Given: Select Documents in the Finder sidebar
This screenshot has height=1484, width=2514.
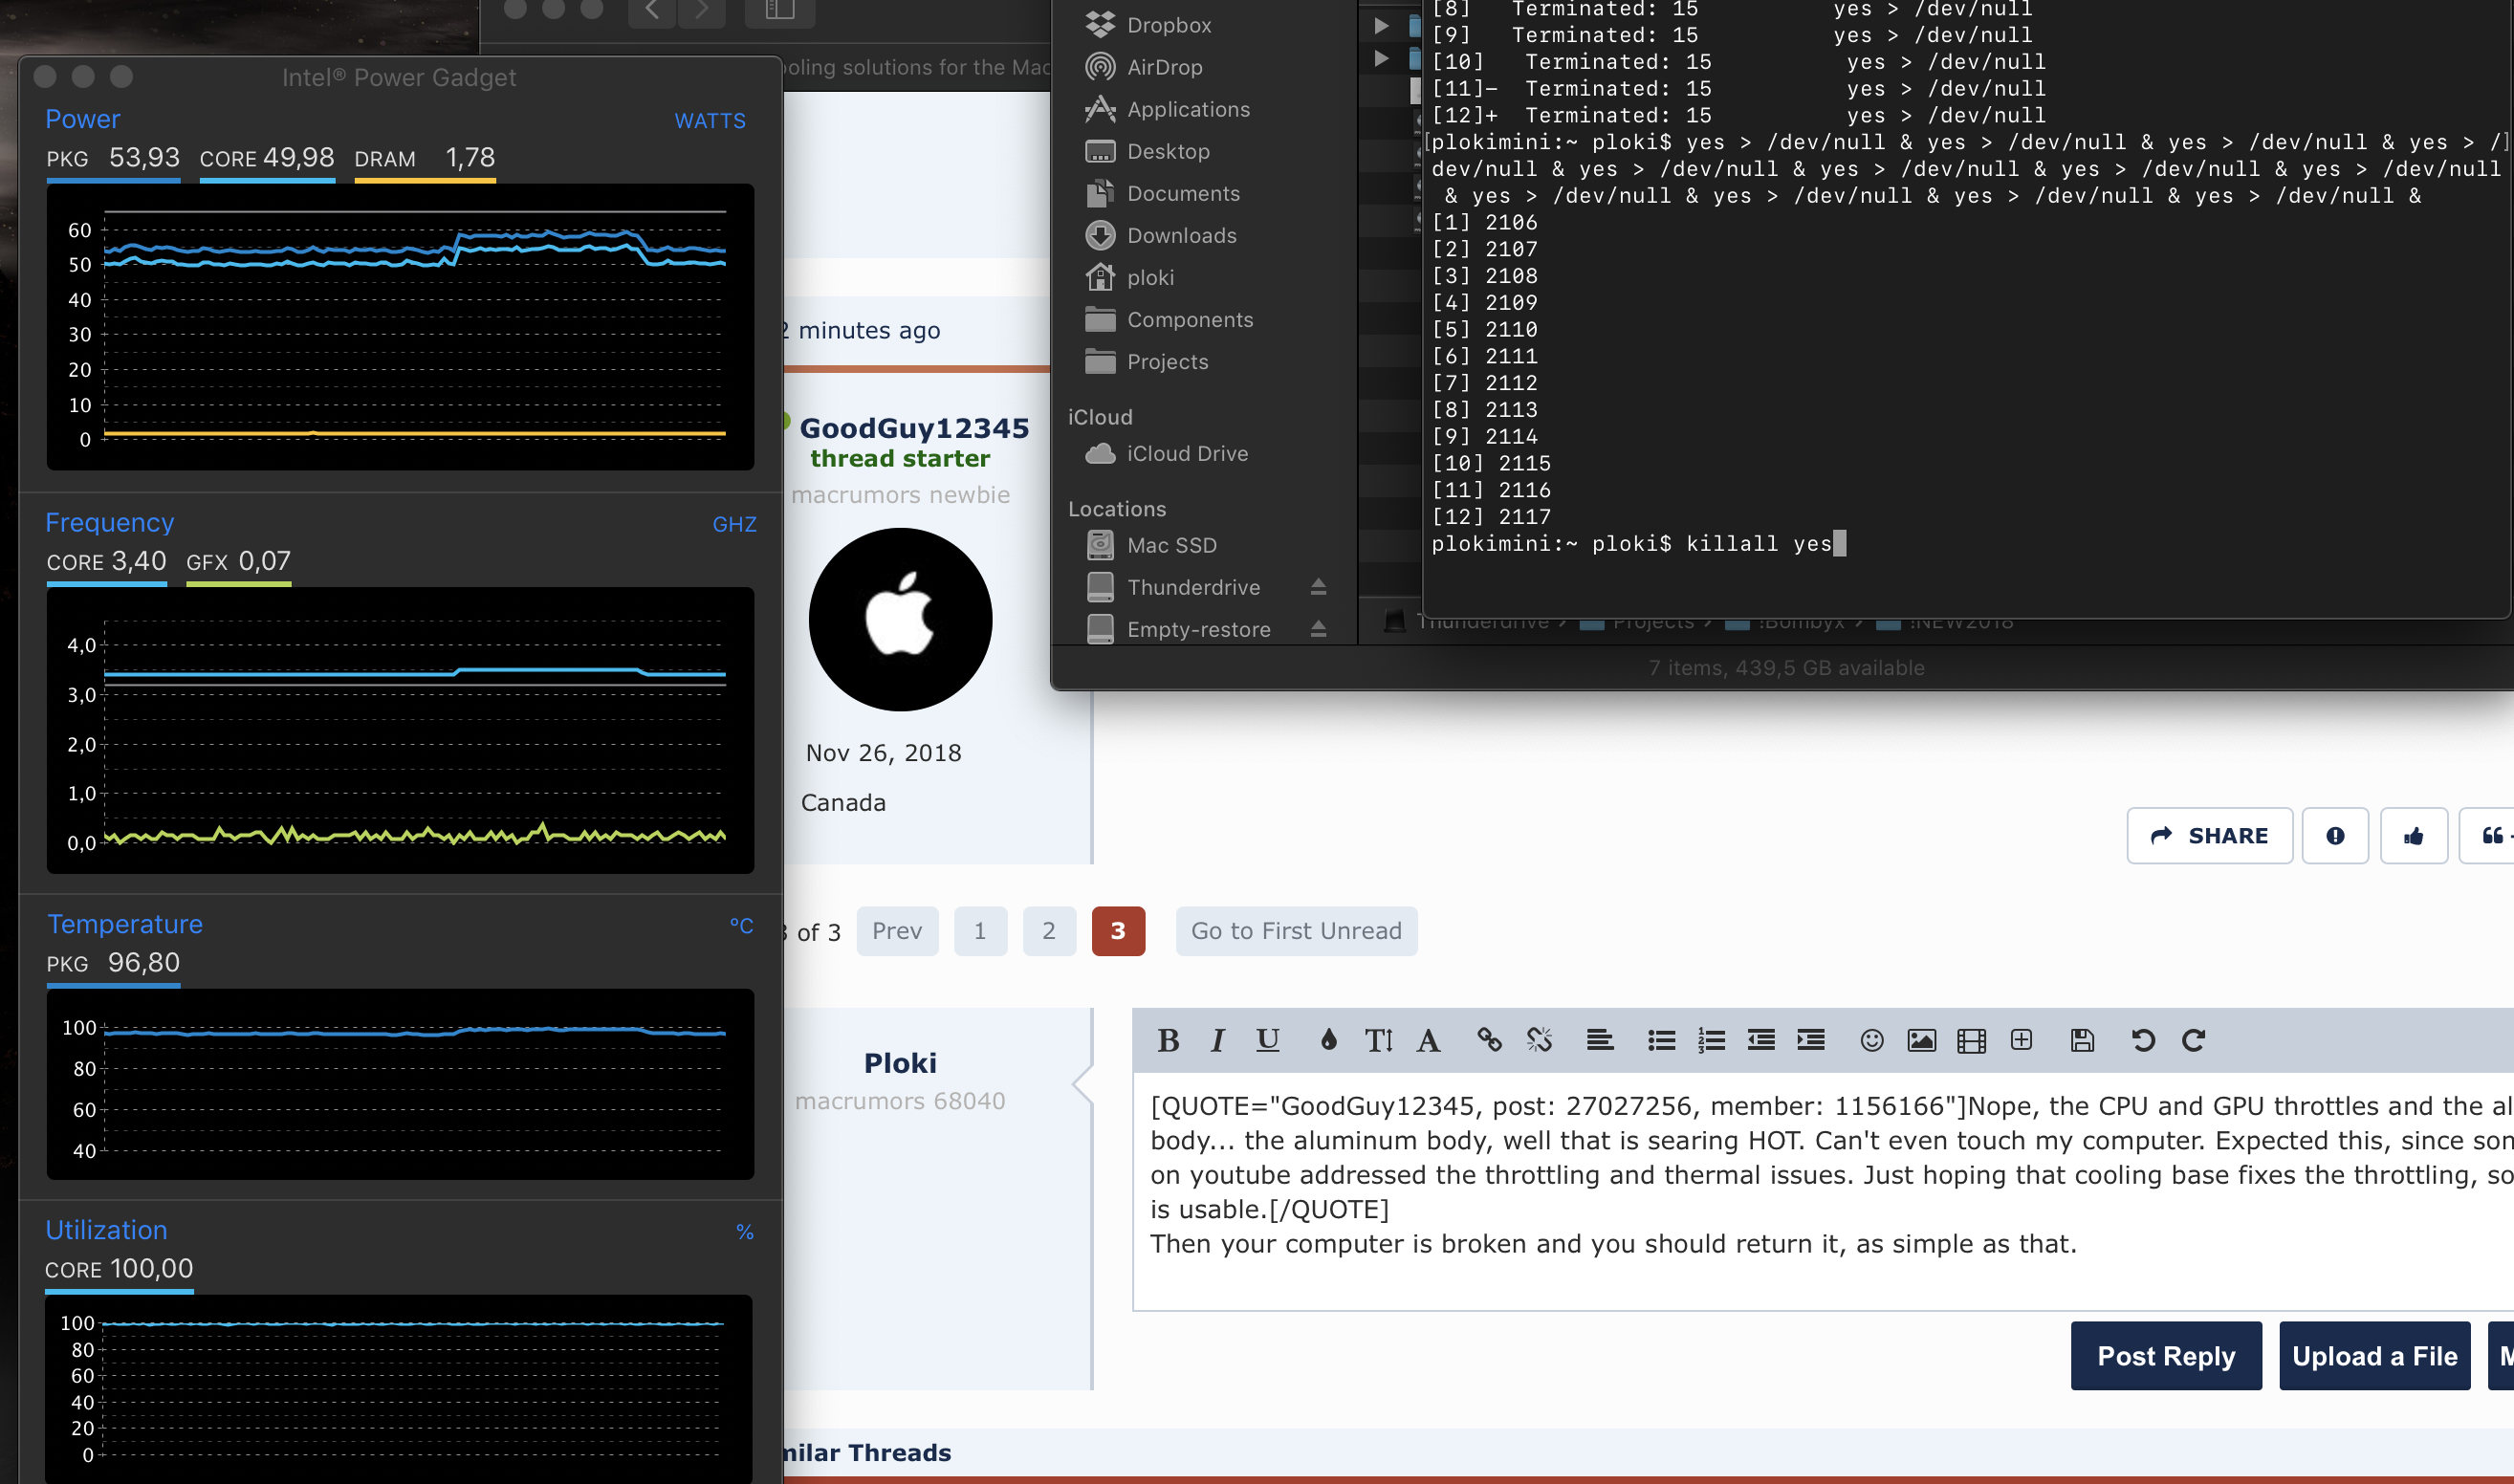Looking at the screenshot, I should pyautogui.click(x=1183, y=193).
